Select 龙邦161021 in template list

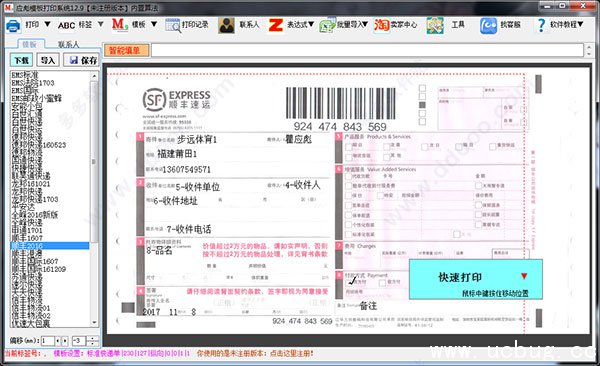pyautogui.click(x=31, y=184)
